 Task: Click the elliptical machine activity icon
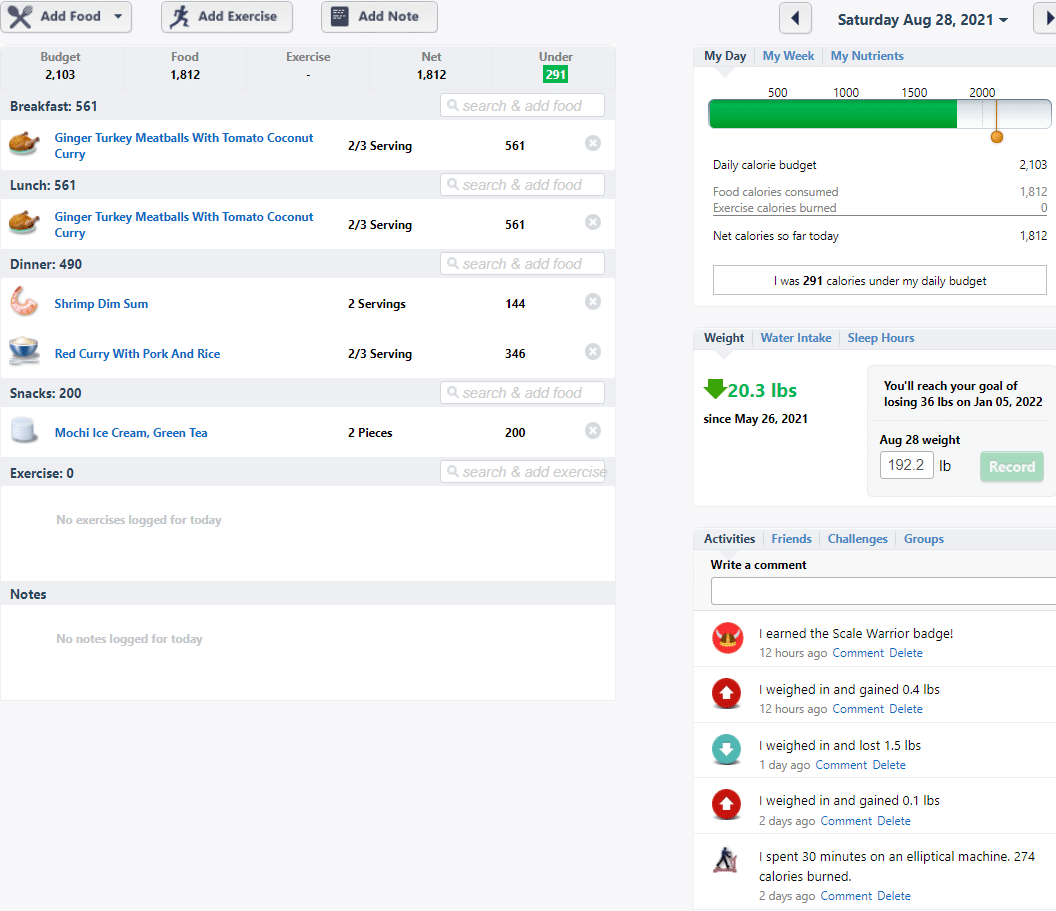(x=725, y=860)
